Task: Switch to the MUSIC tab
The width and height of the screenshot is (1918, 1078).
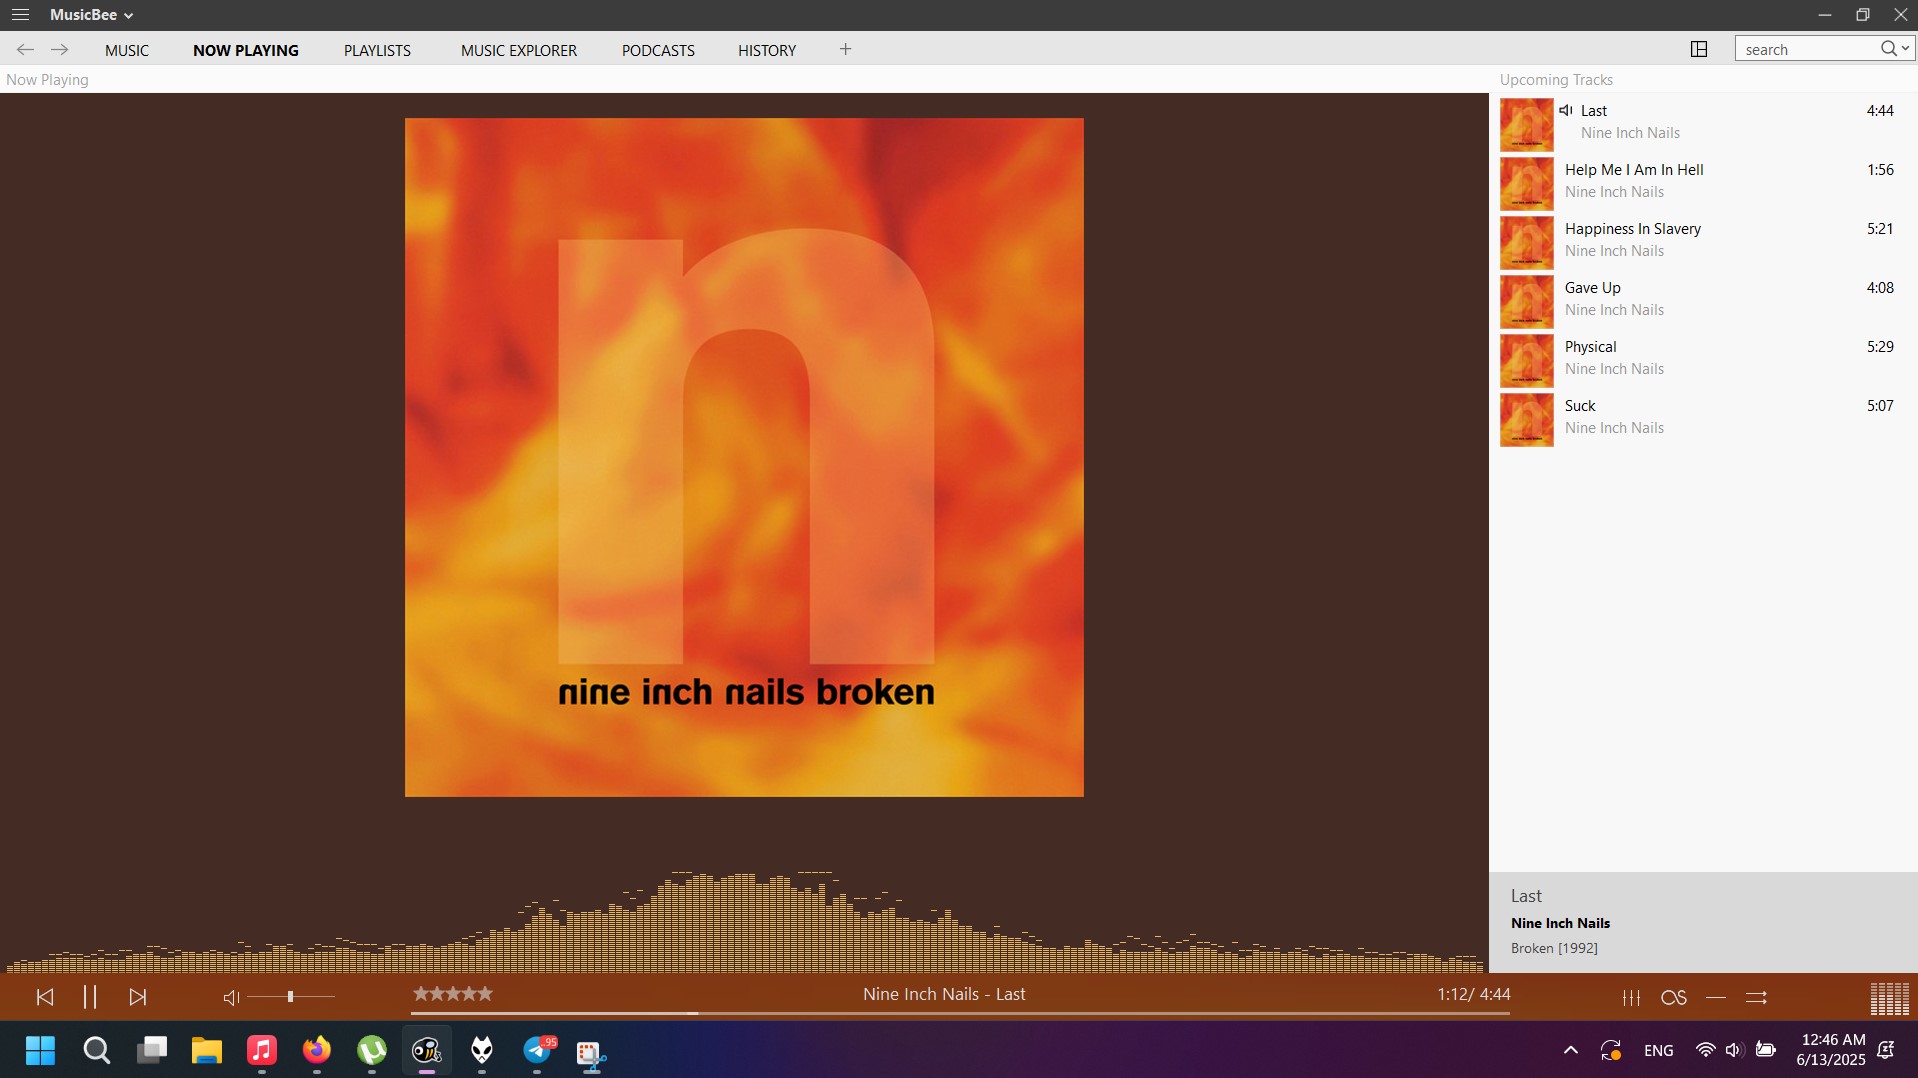Action: (127, 50)
